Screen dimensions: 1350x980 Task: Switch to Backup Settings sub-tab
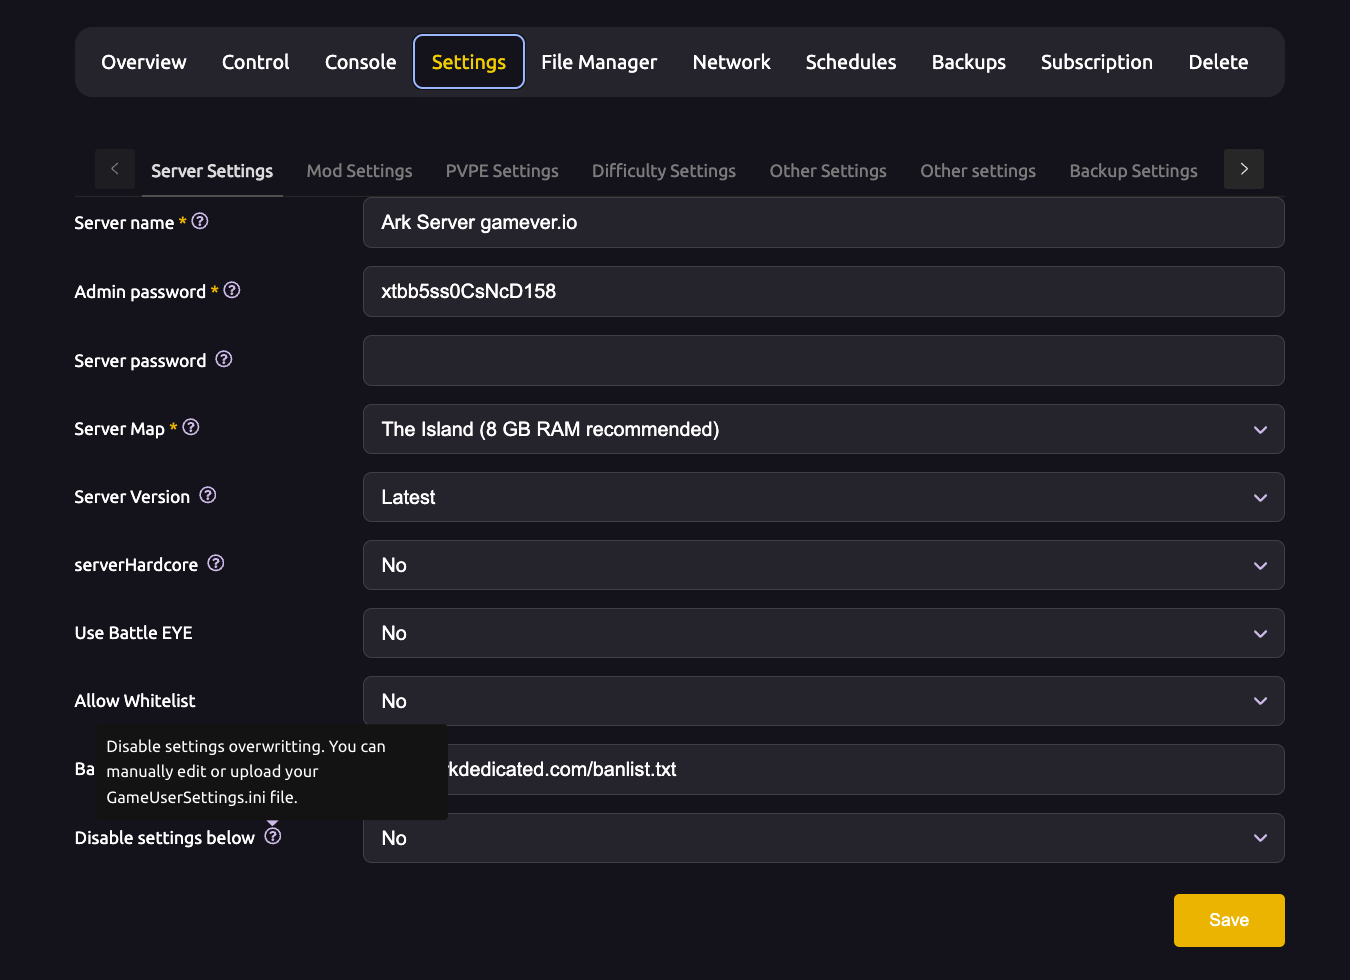[1134, 171]
